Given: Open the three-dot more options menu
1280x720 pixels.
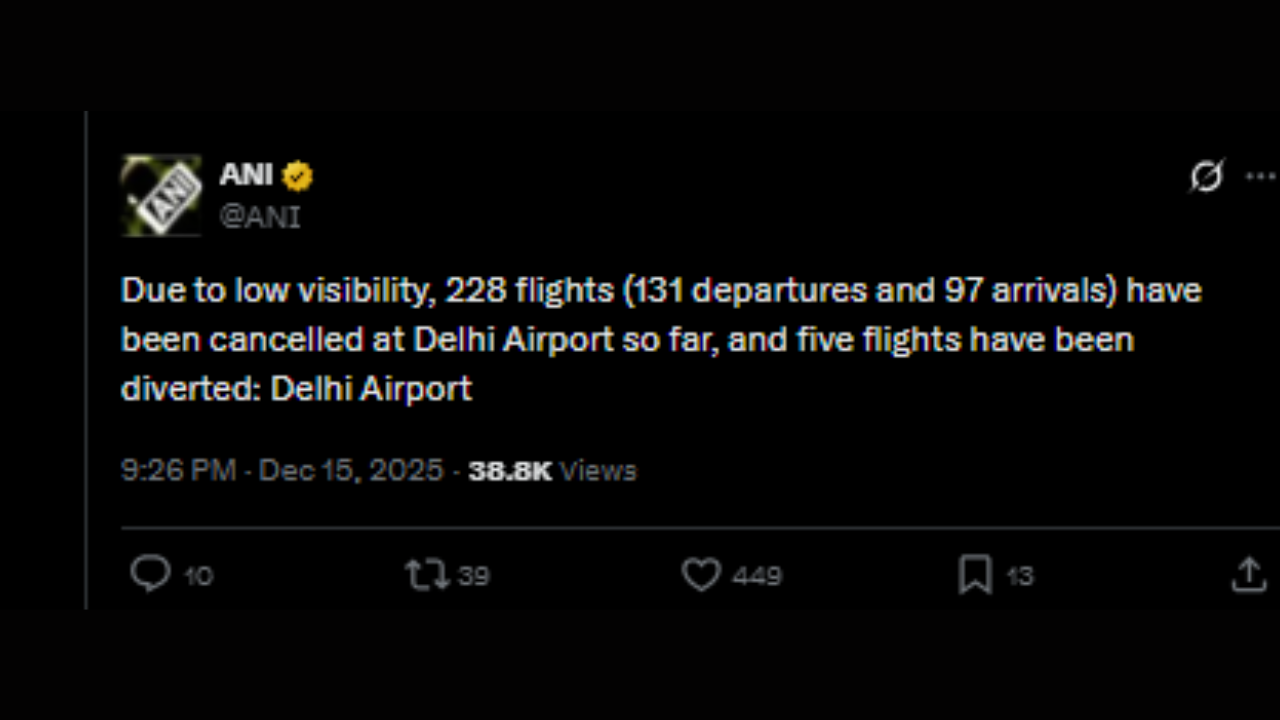Looking at the screenshot, I should [1259, 177].
